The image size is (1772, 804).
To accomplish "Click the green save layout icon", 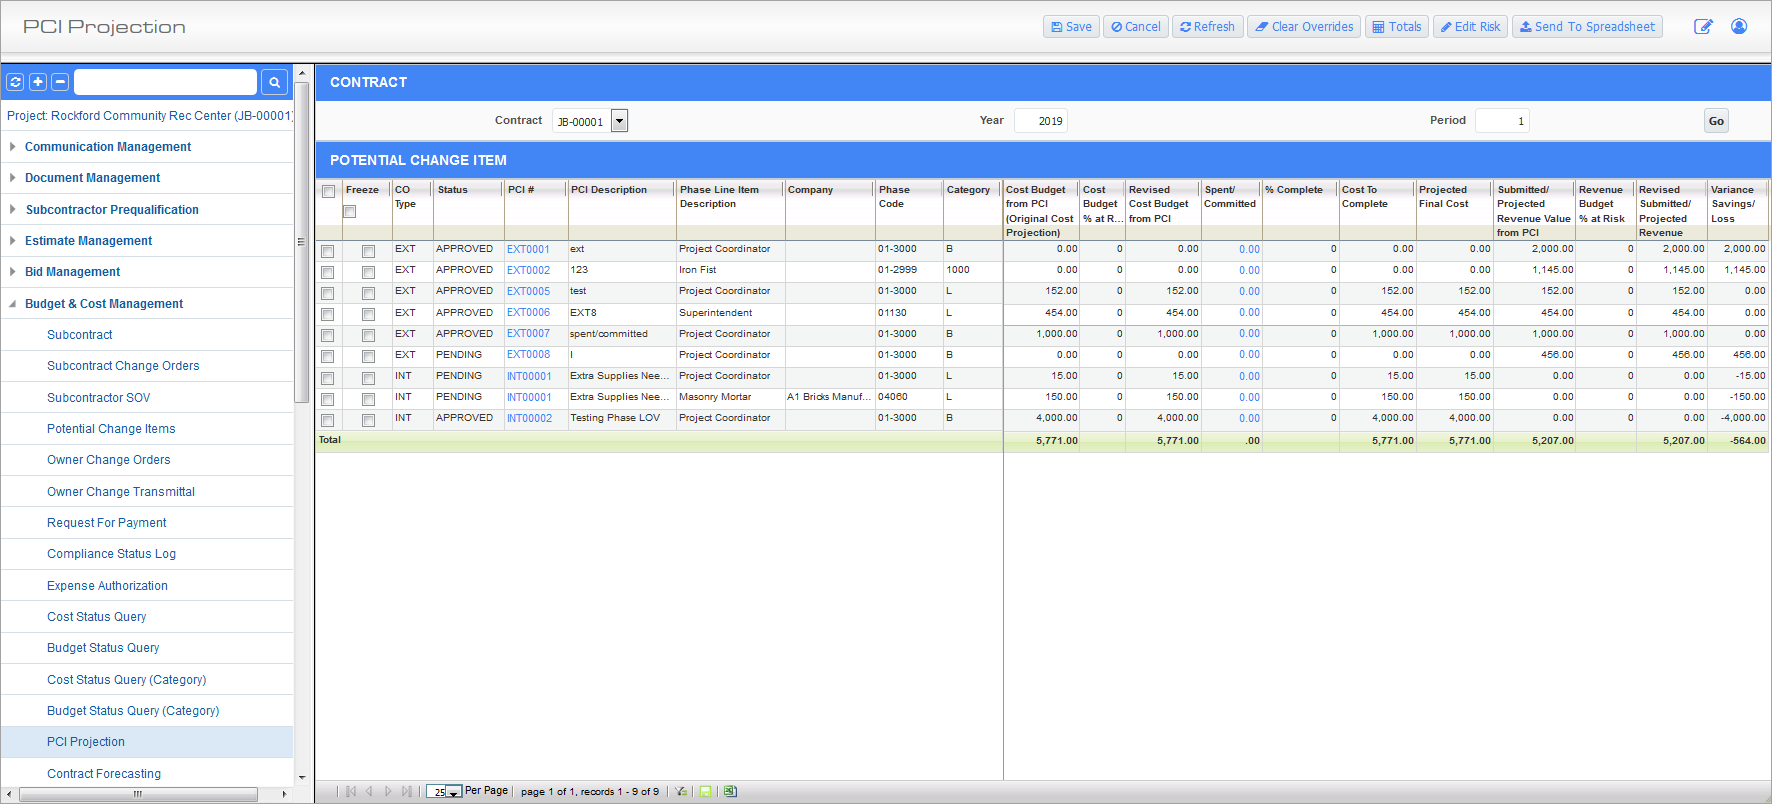I will [705, 791].
